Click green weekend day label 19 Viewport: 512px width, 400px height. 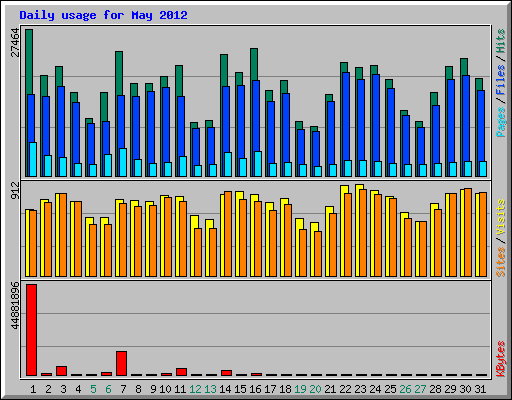(300, 389)
